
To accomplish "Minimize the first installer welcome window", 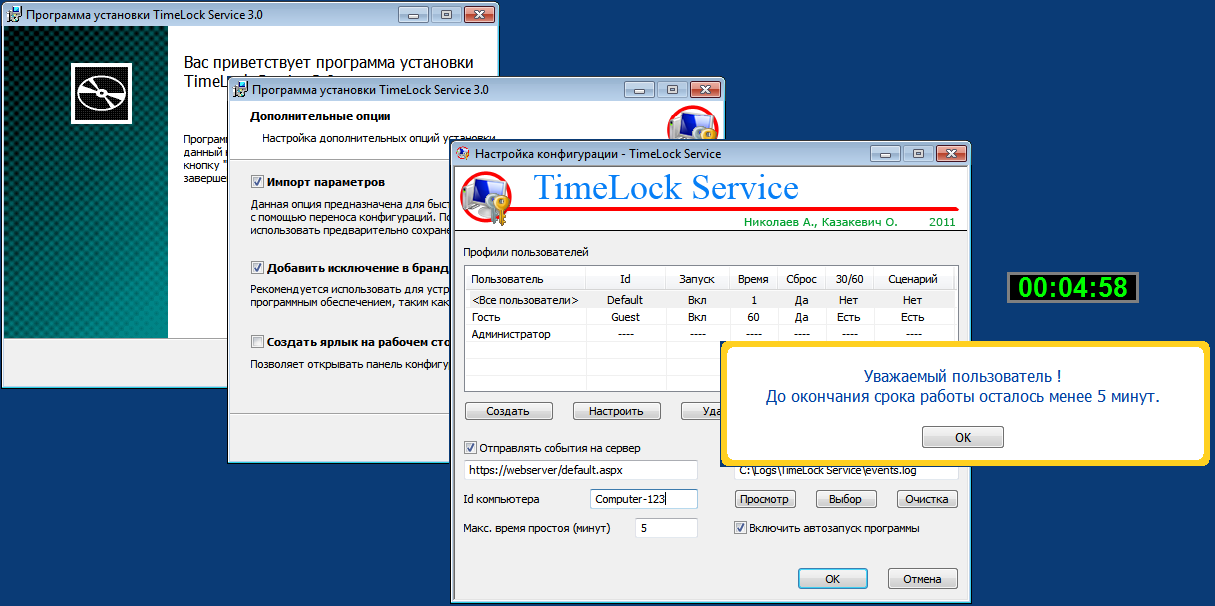I will (413, 15).
